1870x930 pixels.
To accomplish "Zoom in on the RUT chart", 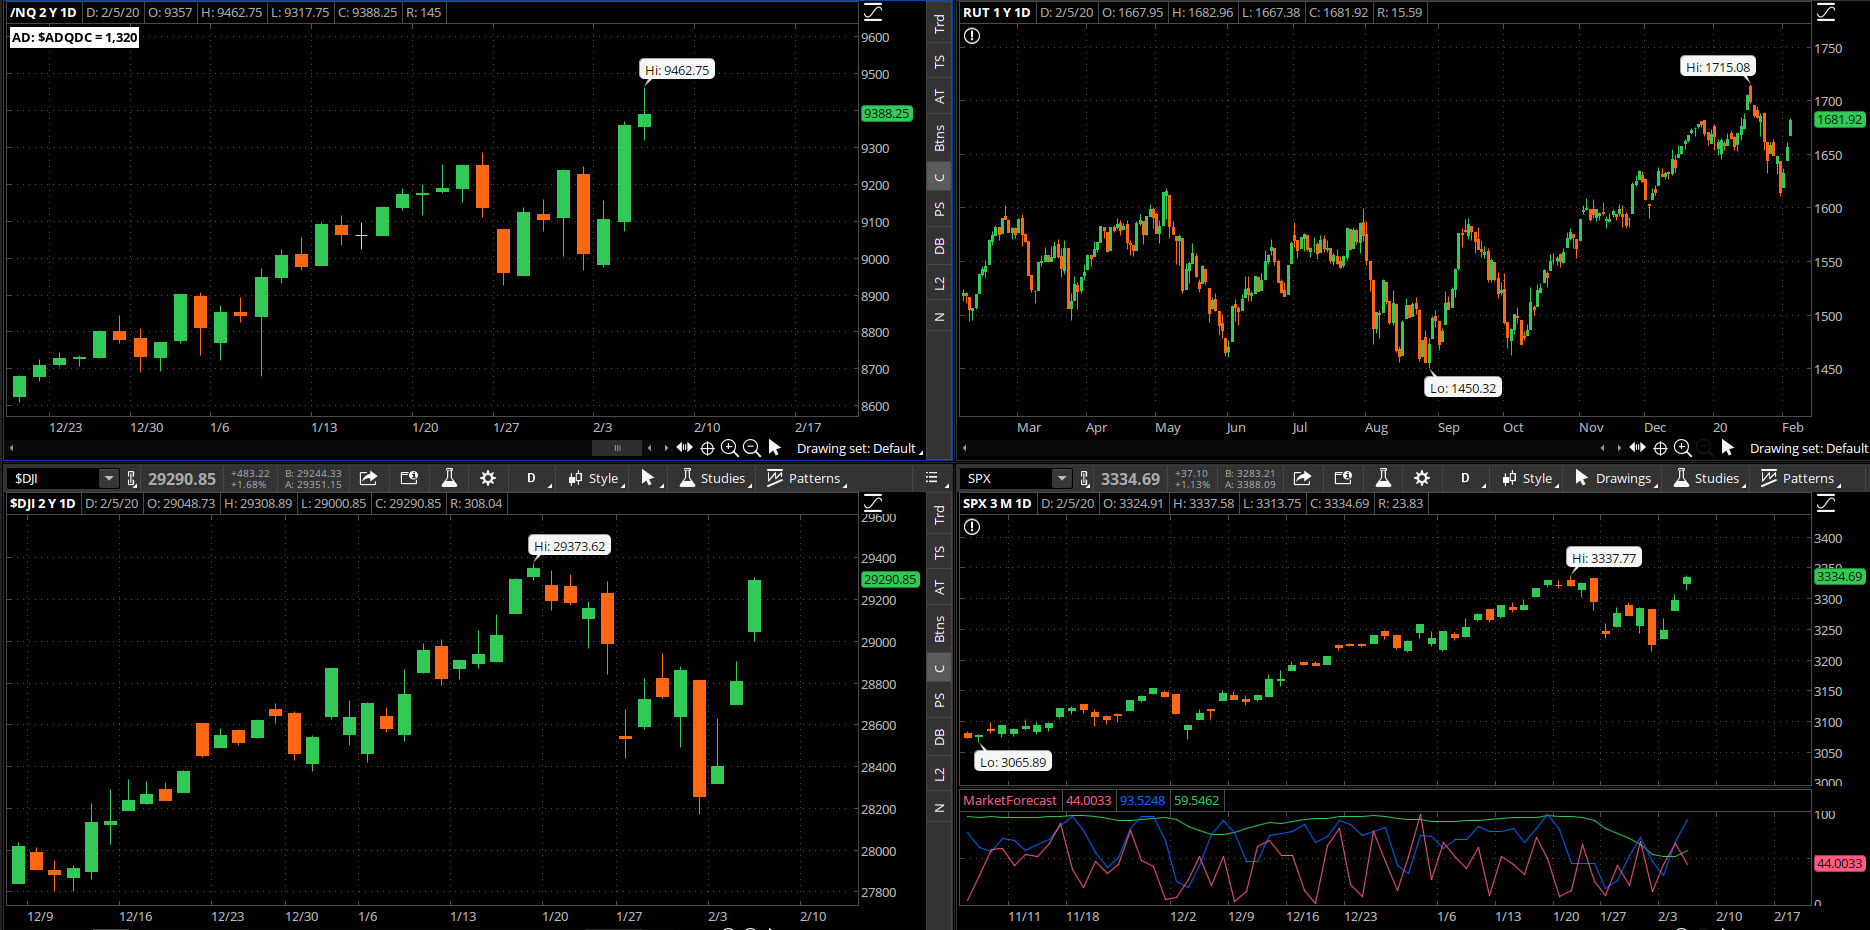I will point(1683,448).
